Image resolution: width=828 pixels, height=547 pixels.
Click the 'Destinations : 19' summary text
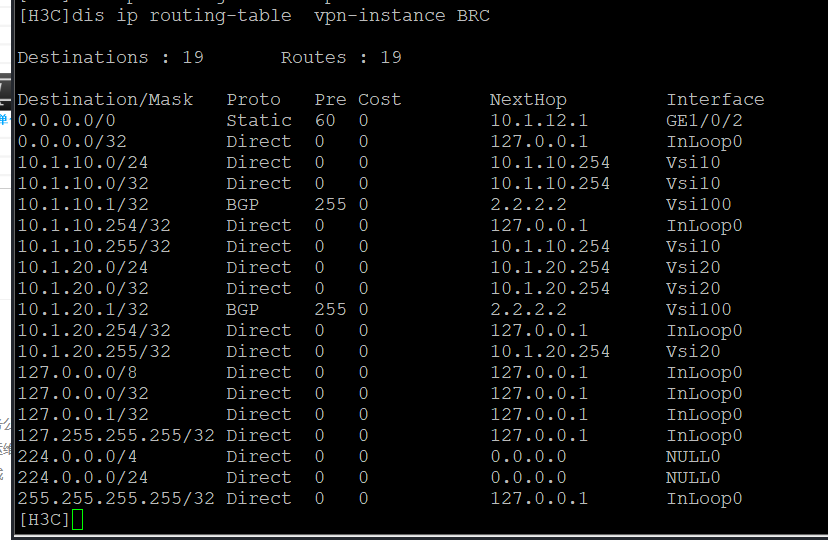click(110, 58)
